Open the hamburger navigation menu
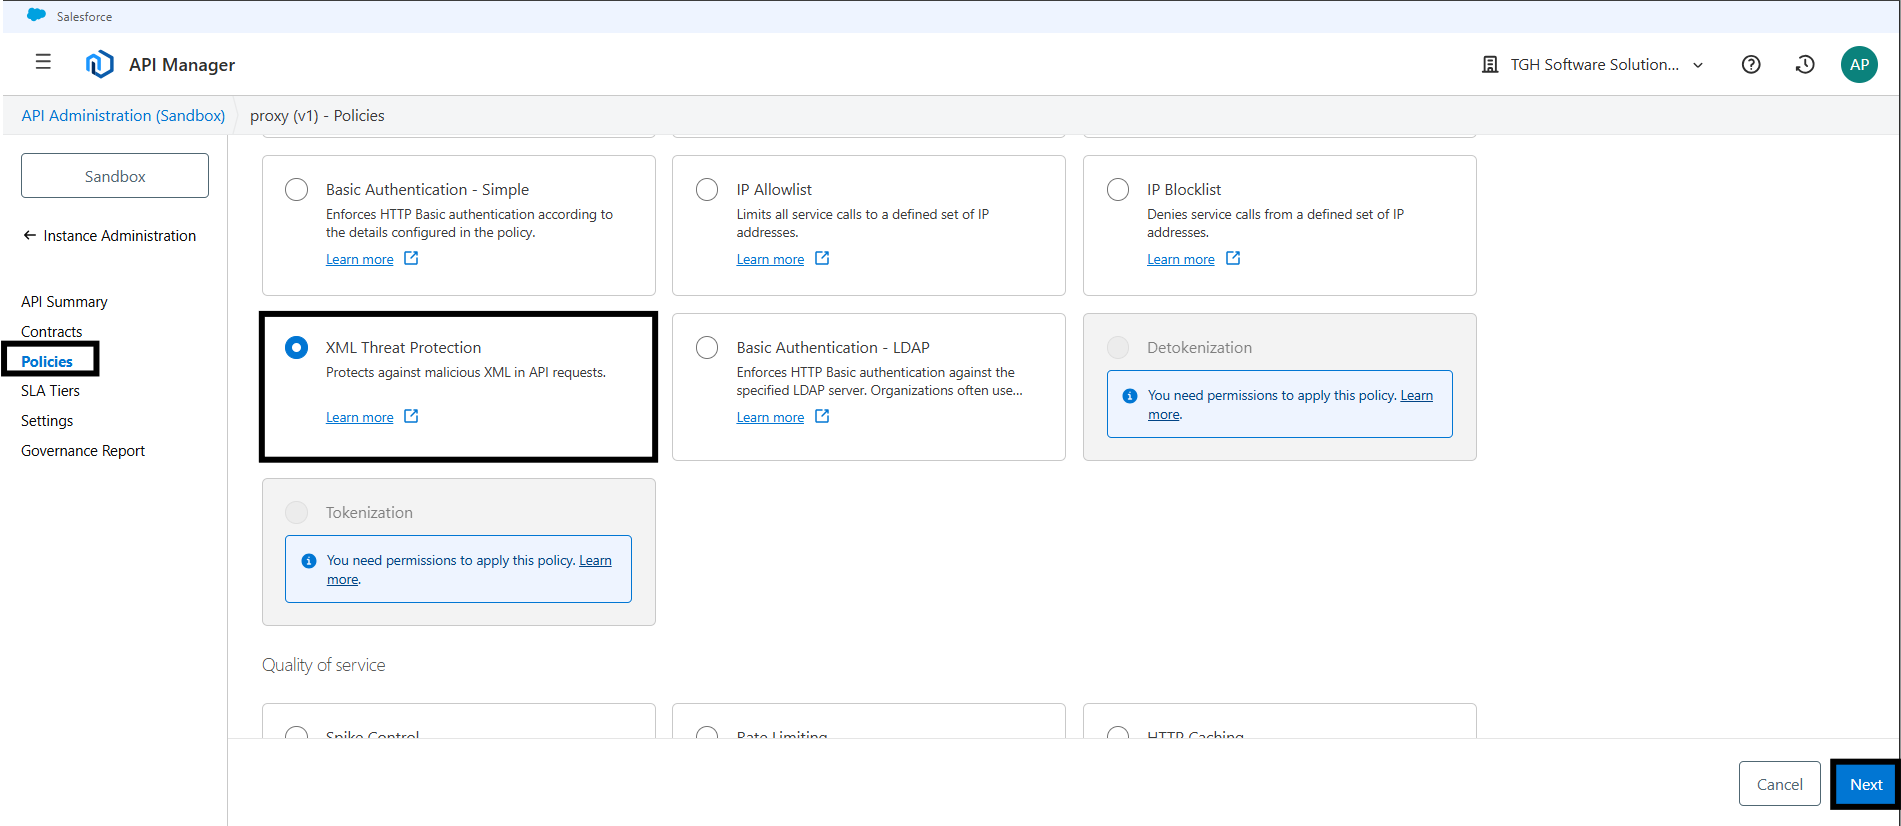 43,63
